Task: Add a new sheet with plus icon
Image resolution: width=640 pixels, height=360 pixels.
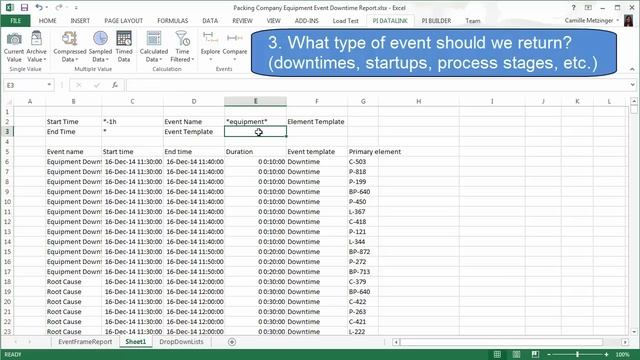Action: 232,342
